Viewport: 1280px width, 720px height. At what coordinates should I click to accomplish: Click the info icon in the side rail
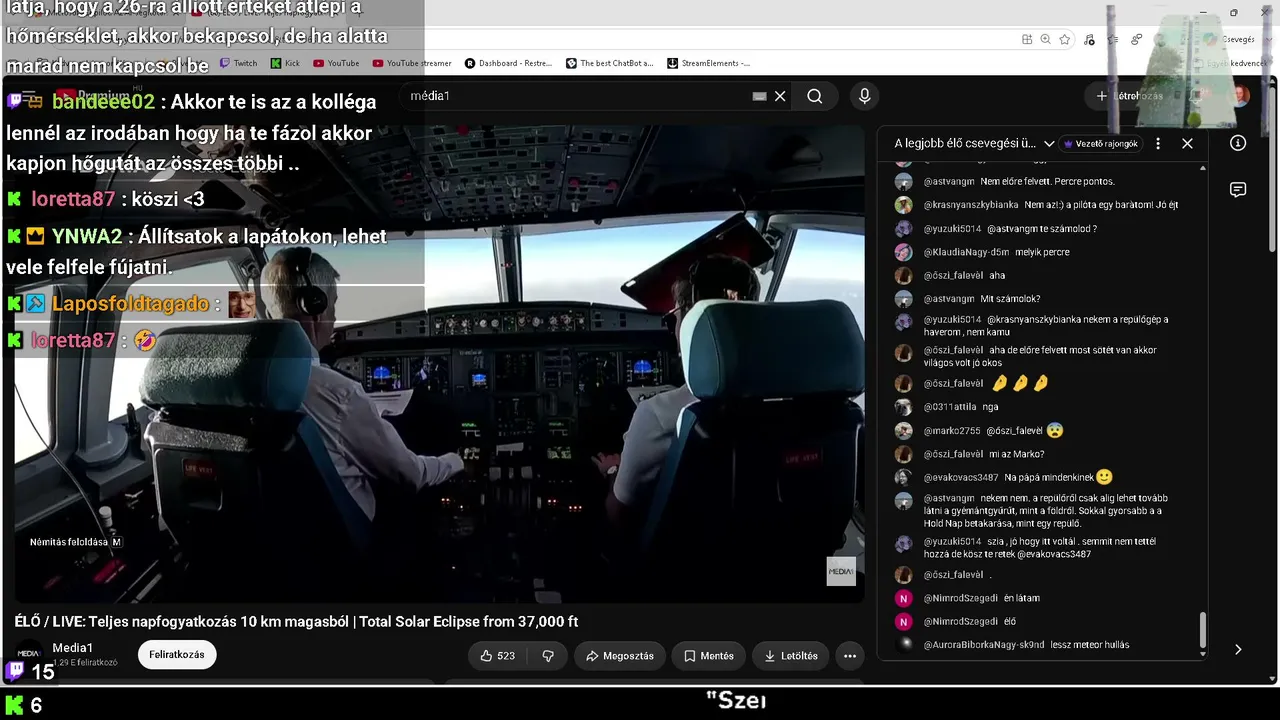1238,143
